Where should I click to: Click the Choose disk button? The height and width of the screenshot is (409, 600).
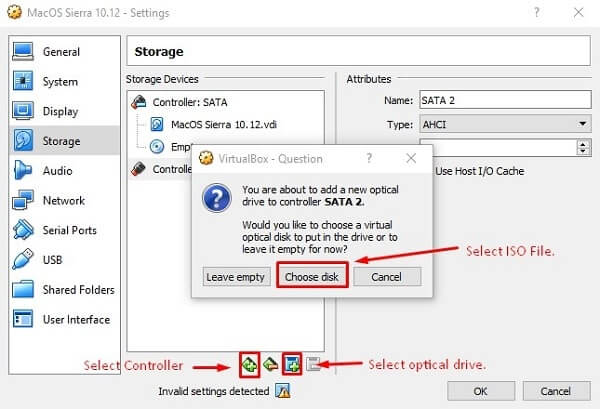pos(312,276)
